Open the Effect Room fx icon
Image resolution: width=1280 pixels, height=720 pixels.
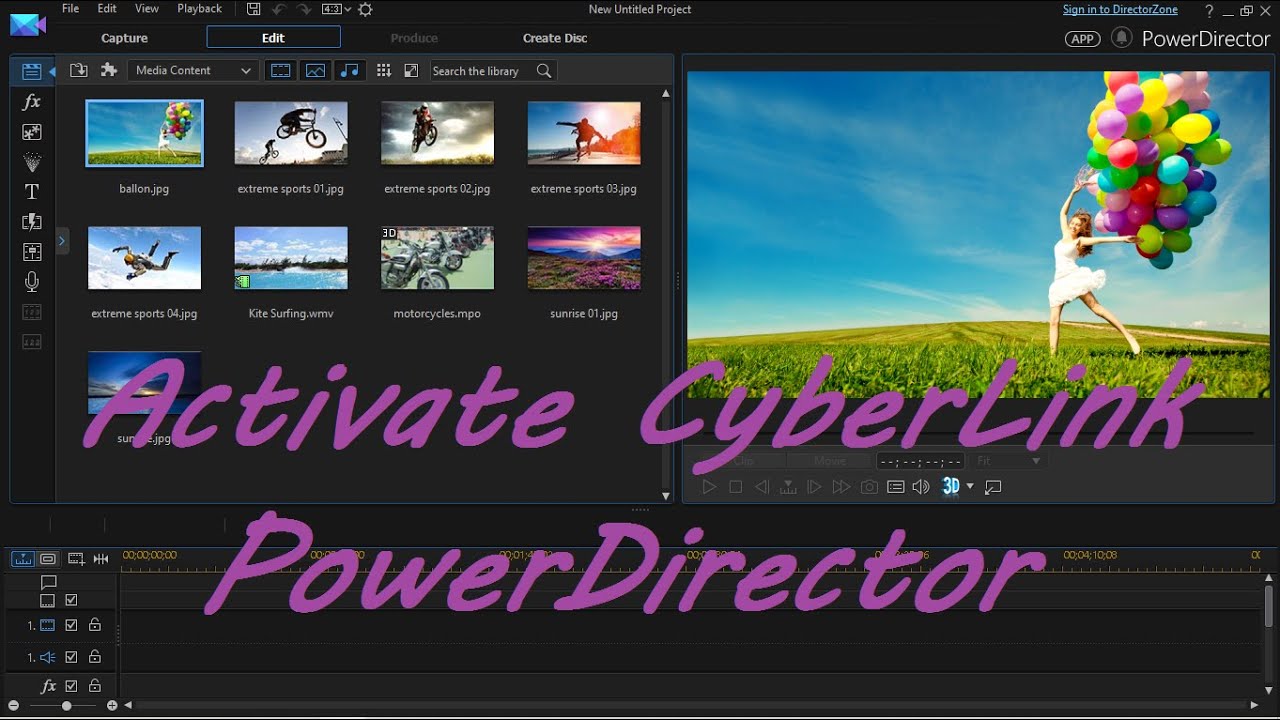pos(32,102)
